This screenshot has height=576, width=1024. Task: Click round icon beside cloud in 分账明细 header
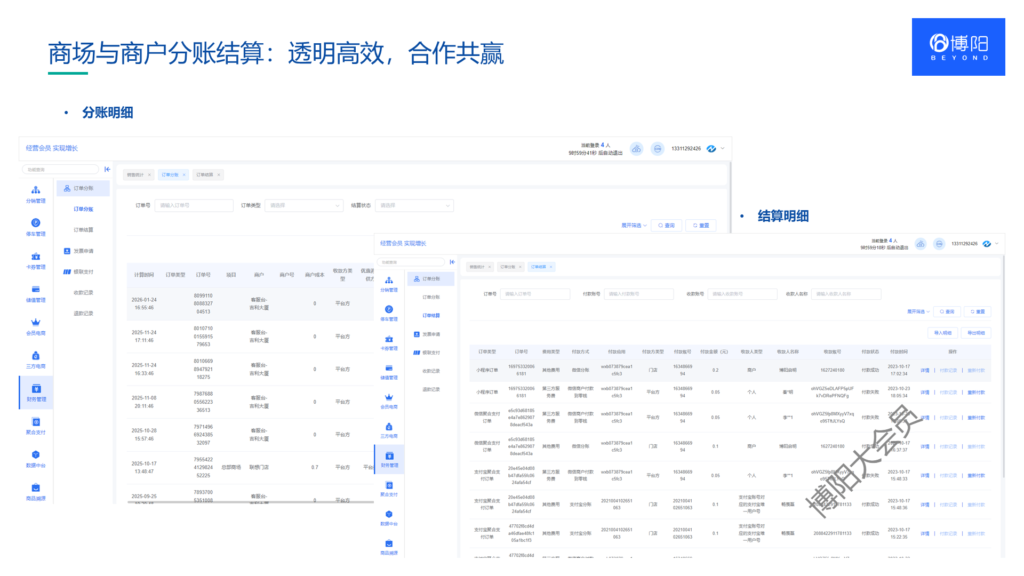point(658,149)
